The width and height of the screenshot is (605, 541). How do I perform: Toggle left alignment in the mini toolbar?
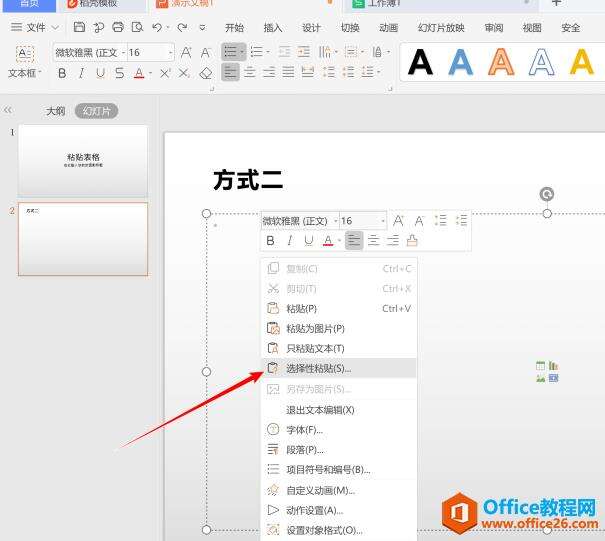coord(354,240)
